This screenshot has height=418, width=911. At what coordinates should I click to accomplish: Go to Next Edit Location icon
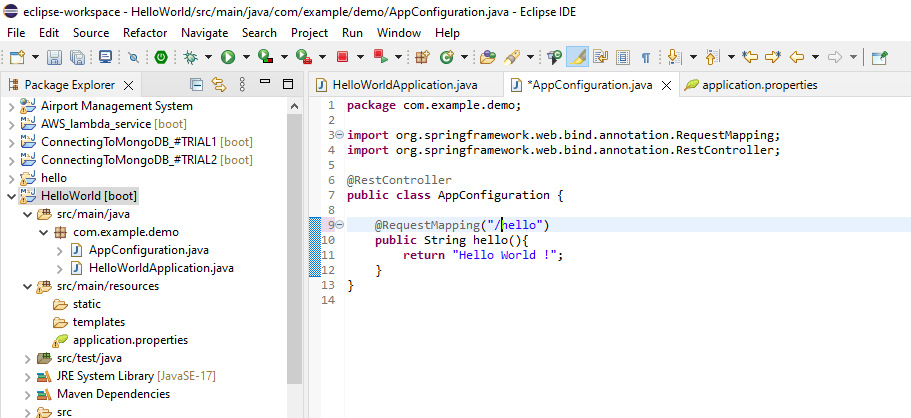coord(773,57)
